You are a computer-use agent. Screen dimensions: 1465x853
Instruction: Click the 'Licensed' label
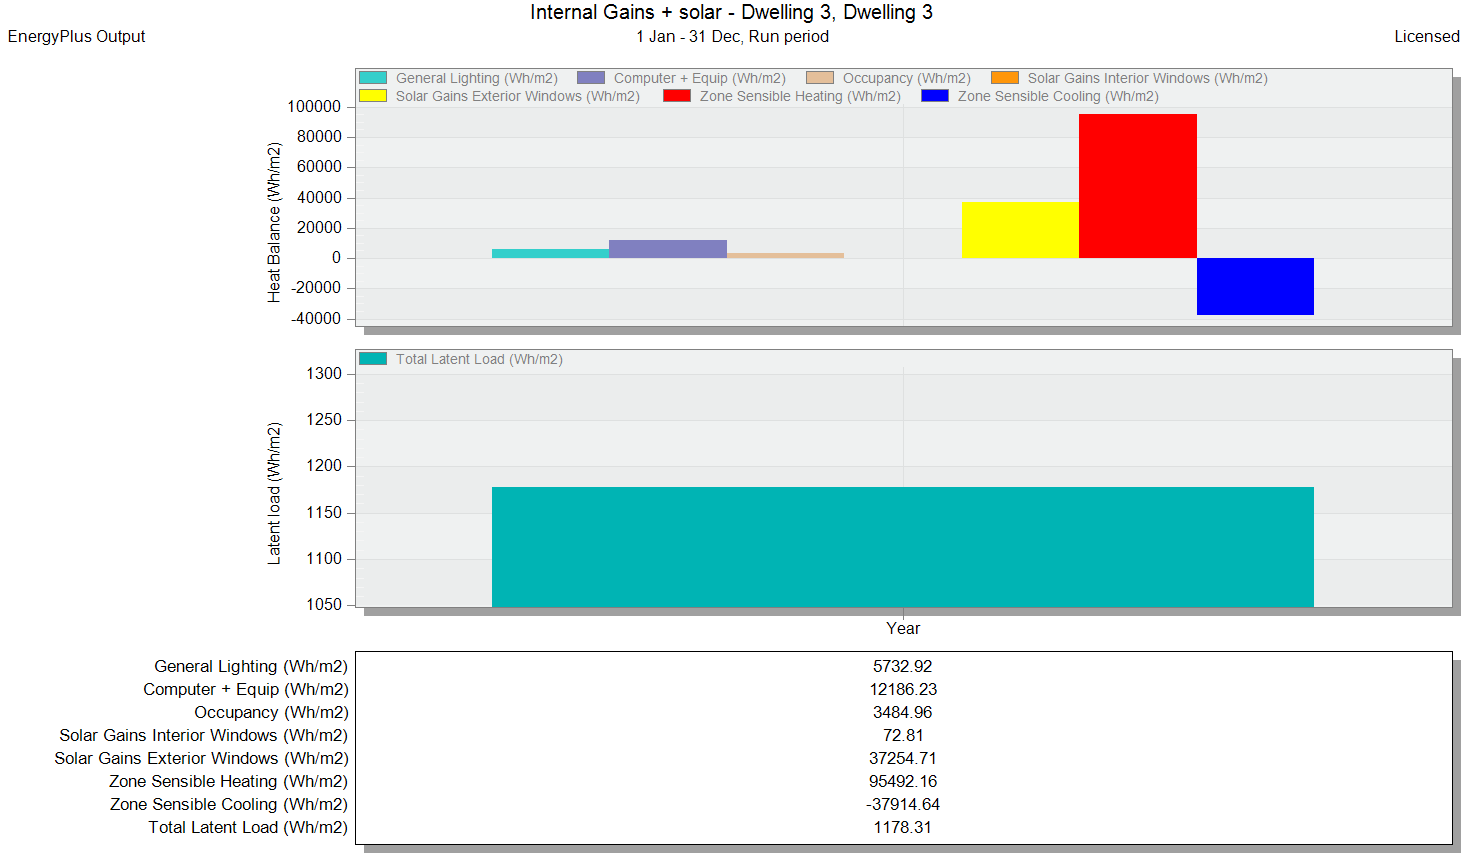1427,36
